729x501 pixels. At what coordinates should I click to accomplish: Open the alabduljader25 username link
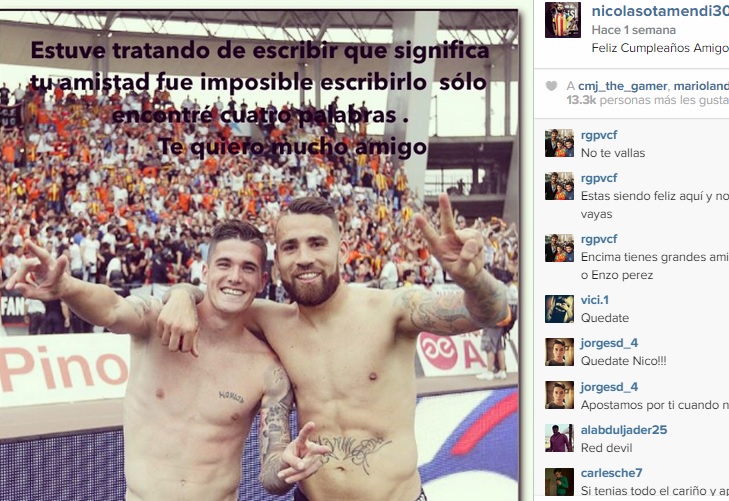[x=624, y=430]
